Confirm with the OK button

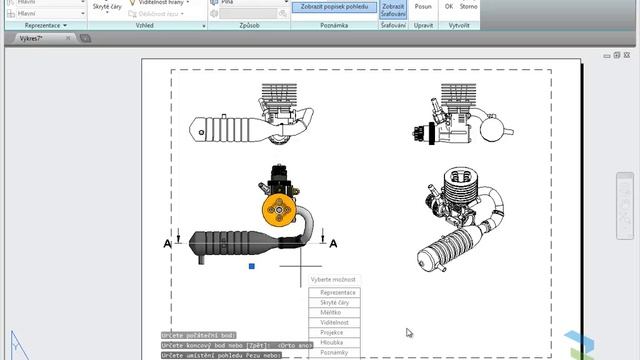(x=449, y=7)
